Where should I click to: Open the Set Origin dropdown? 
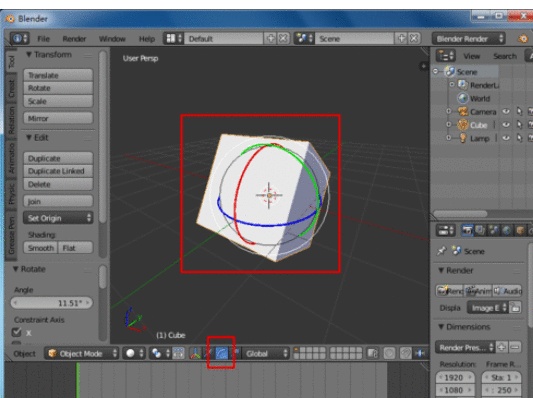pyautogui.click(x=58, y=218)
